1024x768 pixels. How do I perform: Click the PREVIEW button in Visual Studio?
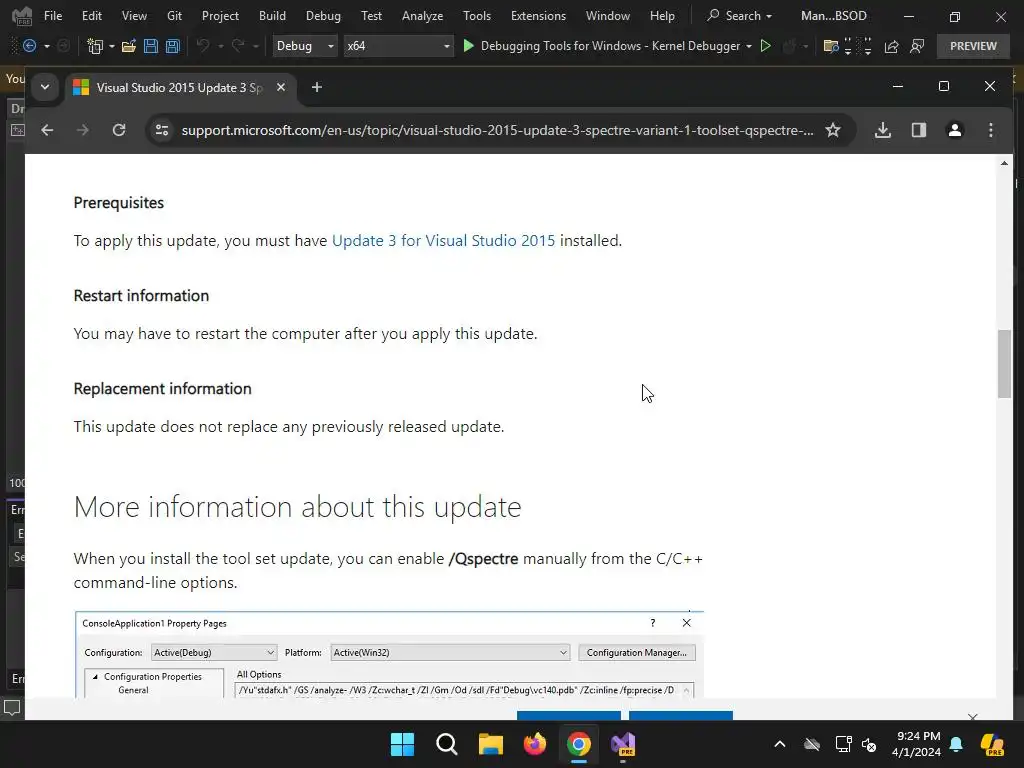pyautogui.click(x=973, y=46)
